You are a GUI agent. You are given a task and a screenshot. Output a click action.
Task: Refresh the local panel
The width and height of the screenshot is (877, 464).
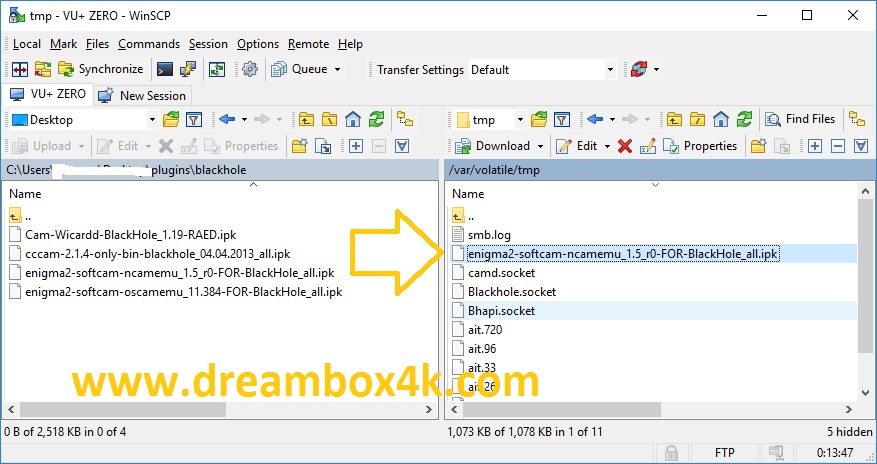(x=376, y=119)
